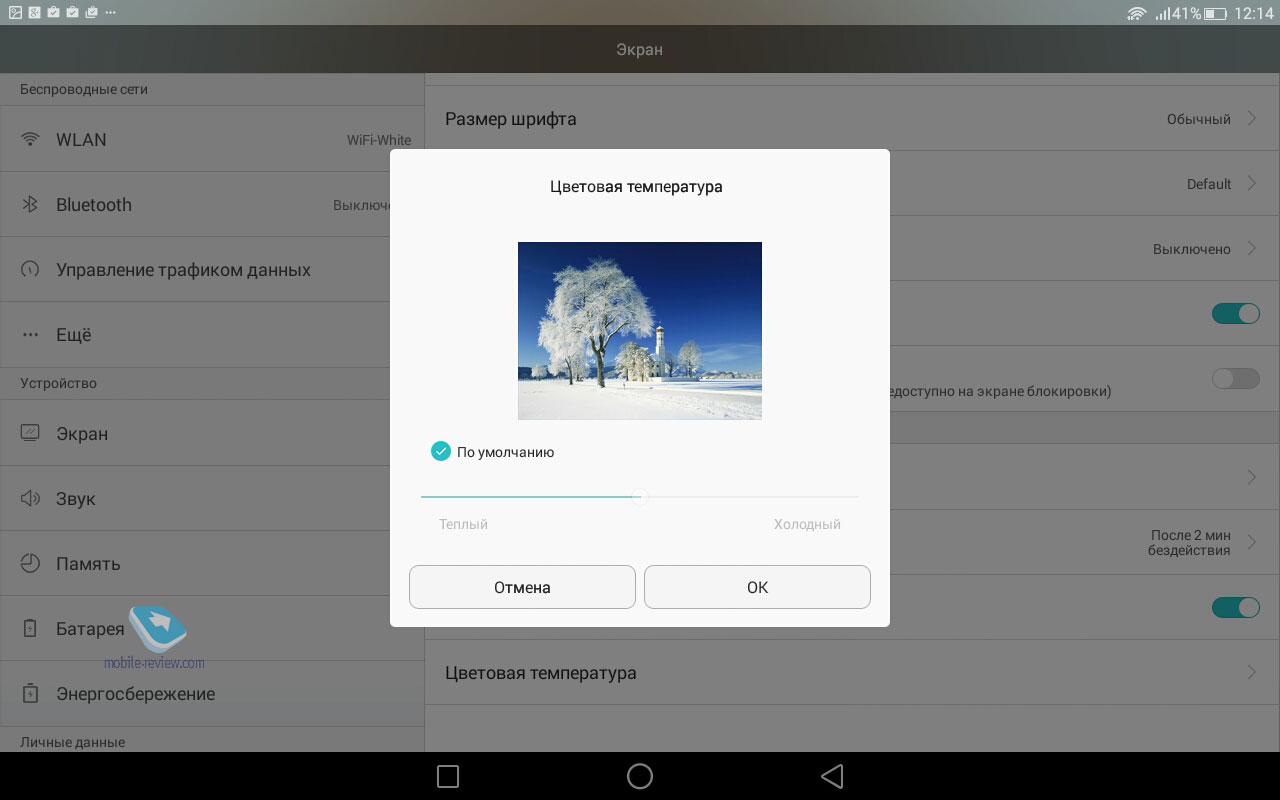1280x800 pixels.
Task: Open Размер шрифта setting
Action: [x=852, y=118]
